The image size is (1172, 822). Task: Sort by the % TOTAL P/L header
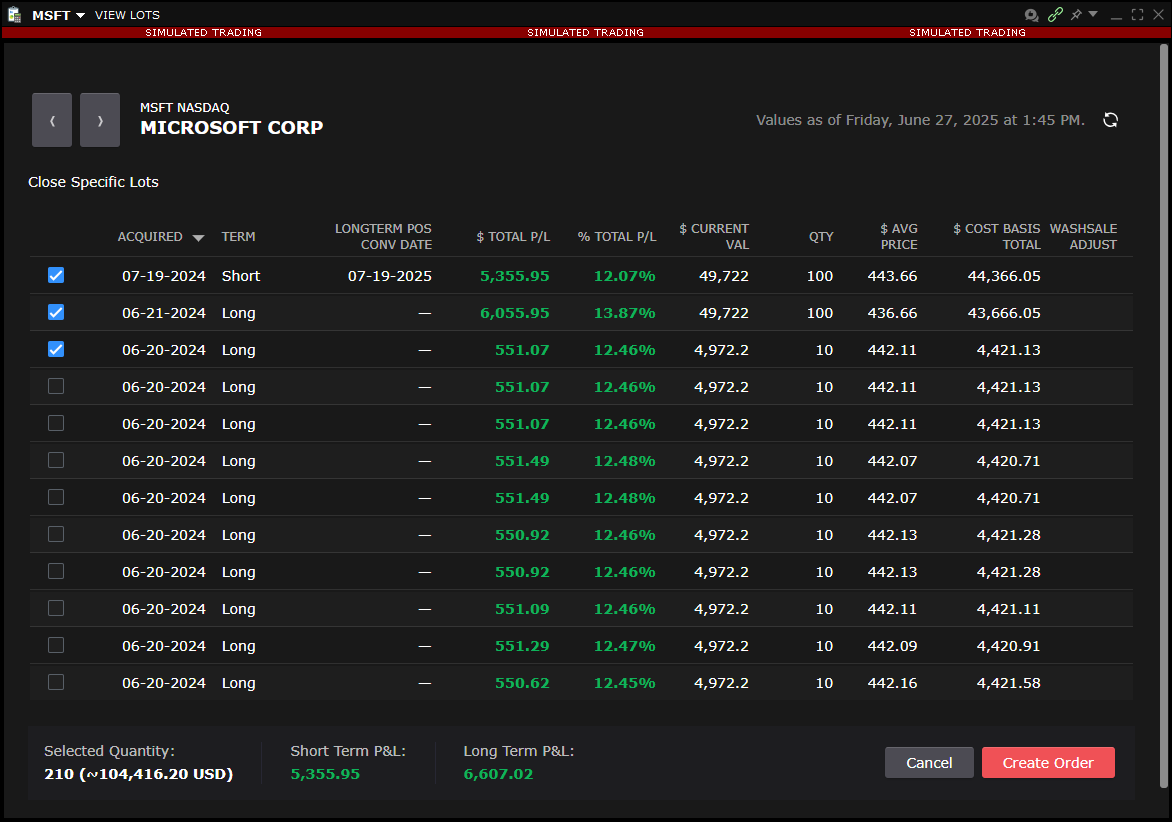coord(617,237)
